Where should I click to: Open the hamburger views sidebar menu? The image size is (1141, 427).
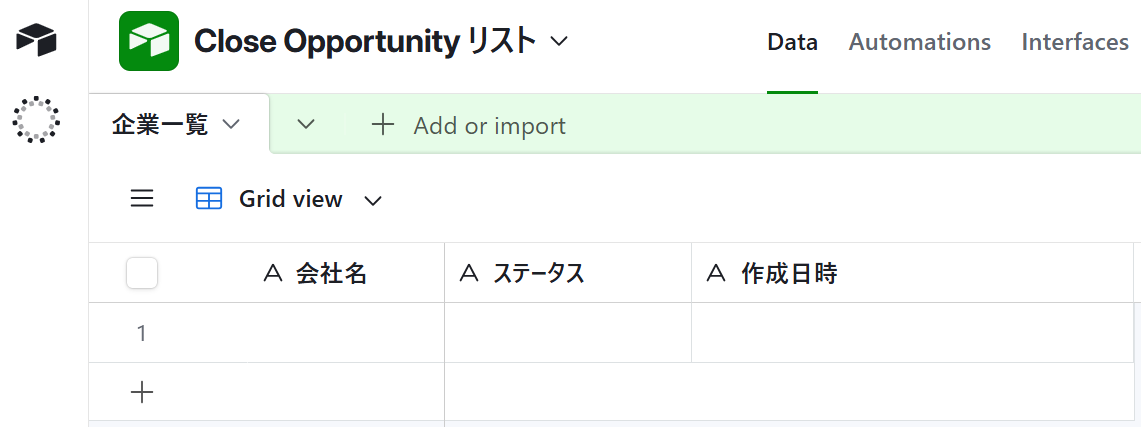(142, 199)
